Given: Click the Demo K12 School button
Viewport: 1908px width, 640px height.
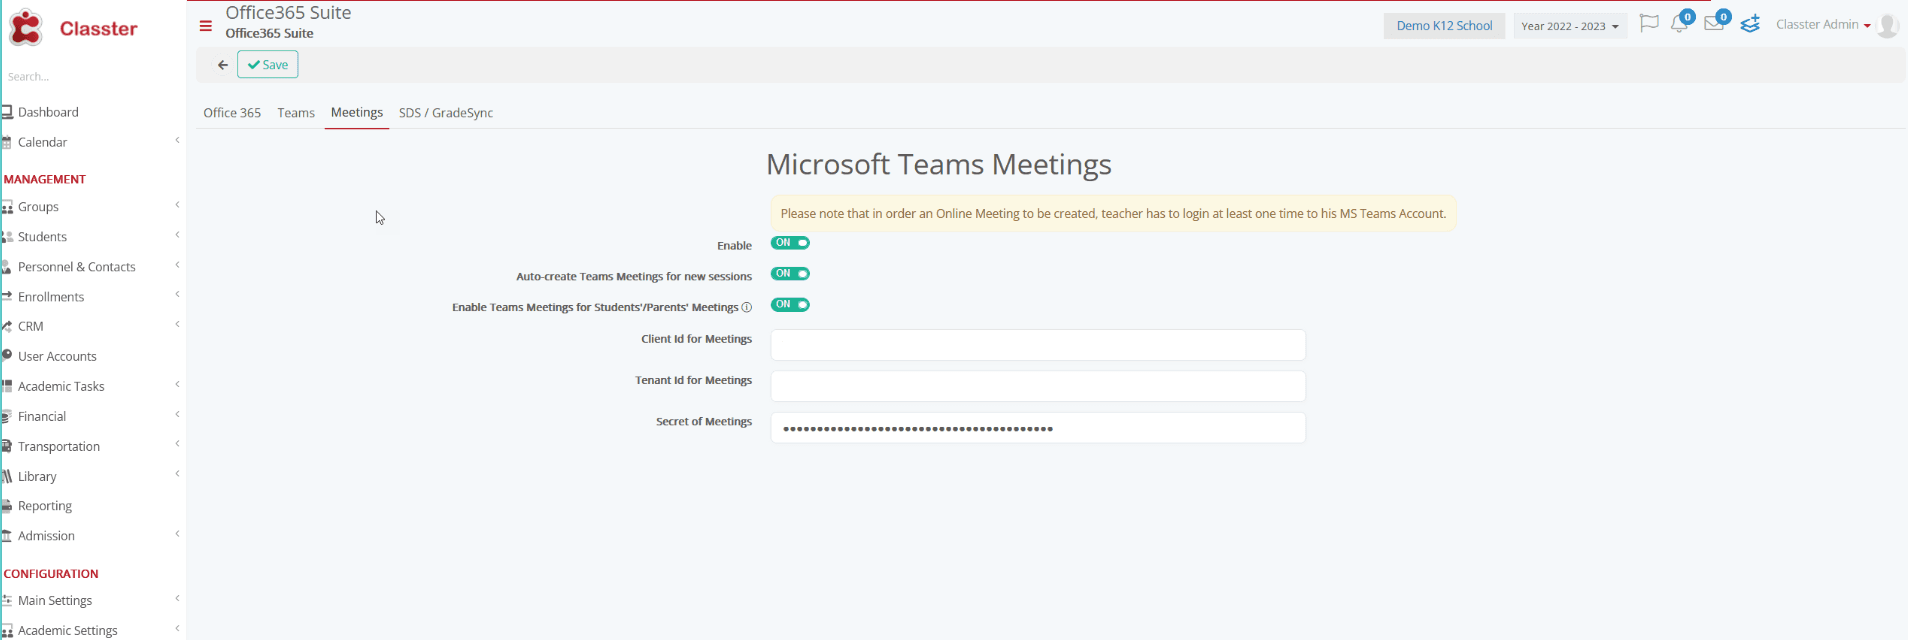Looking at the screenshot, I should coord(1444,26).
